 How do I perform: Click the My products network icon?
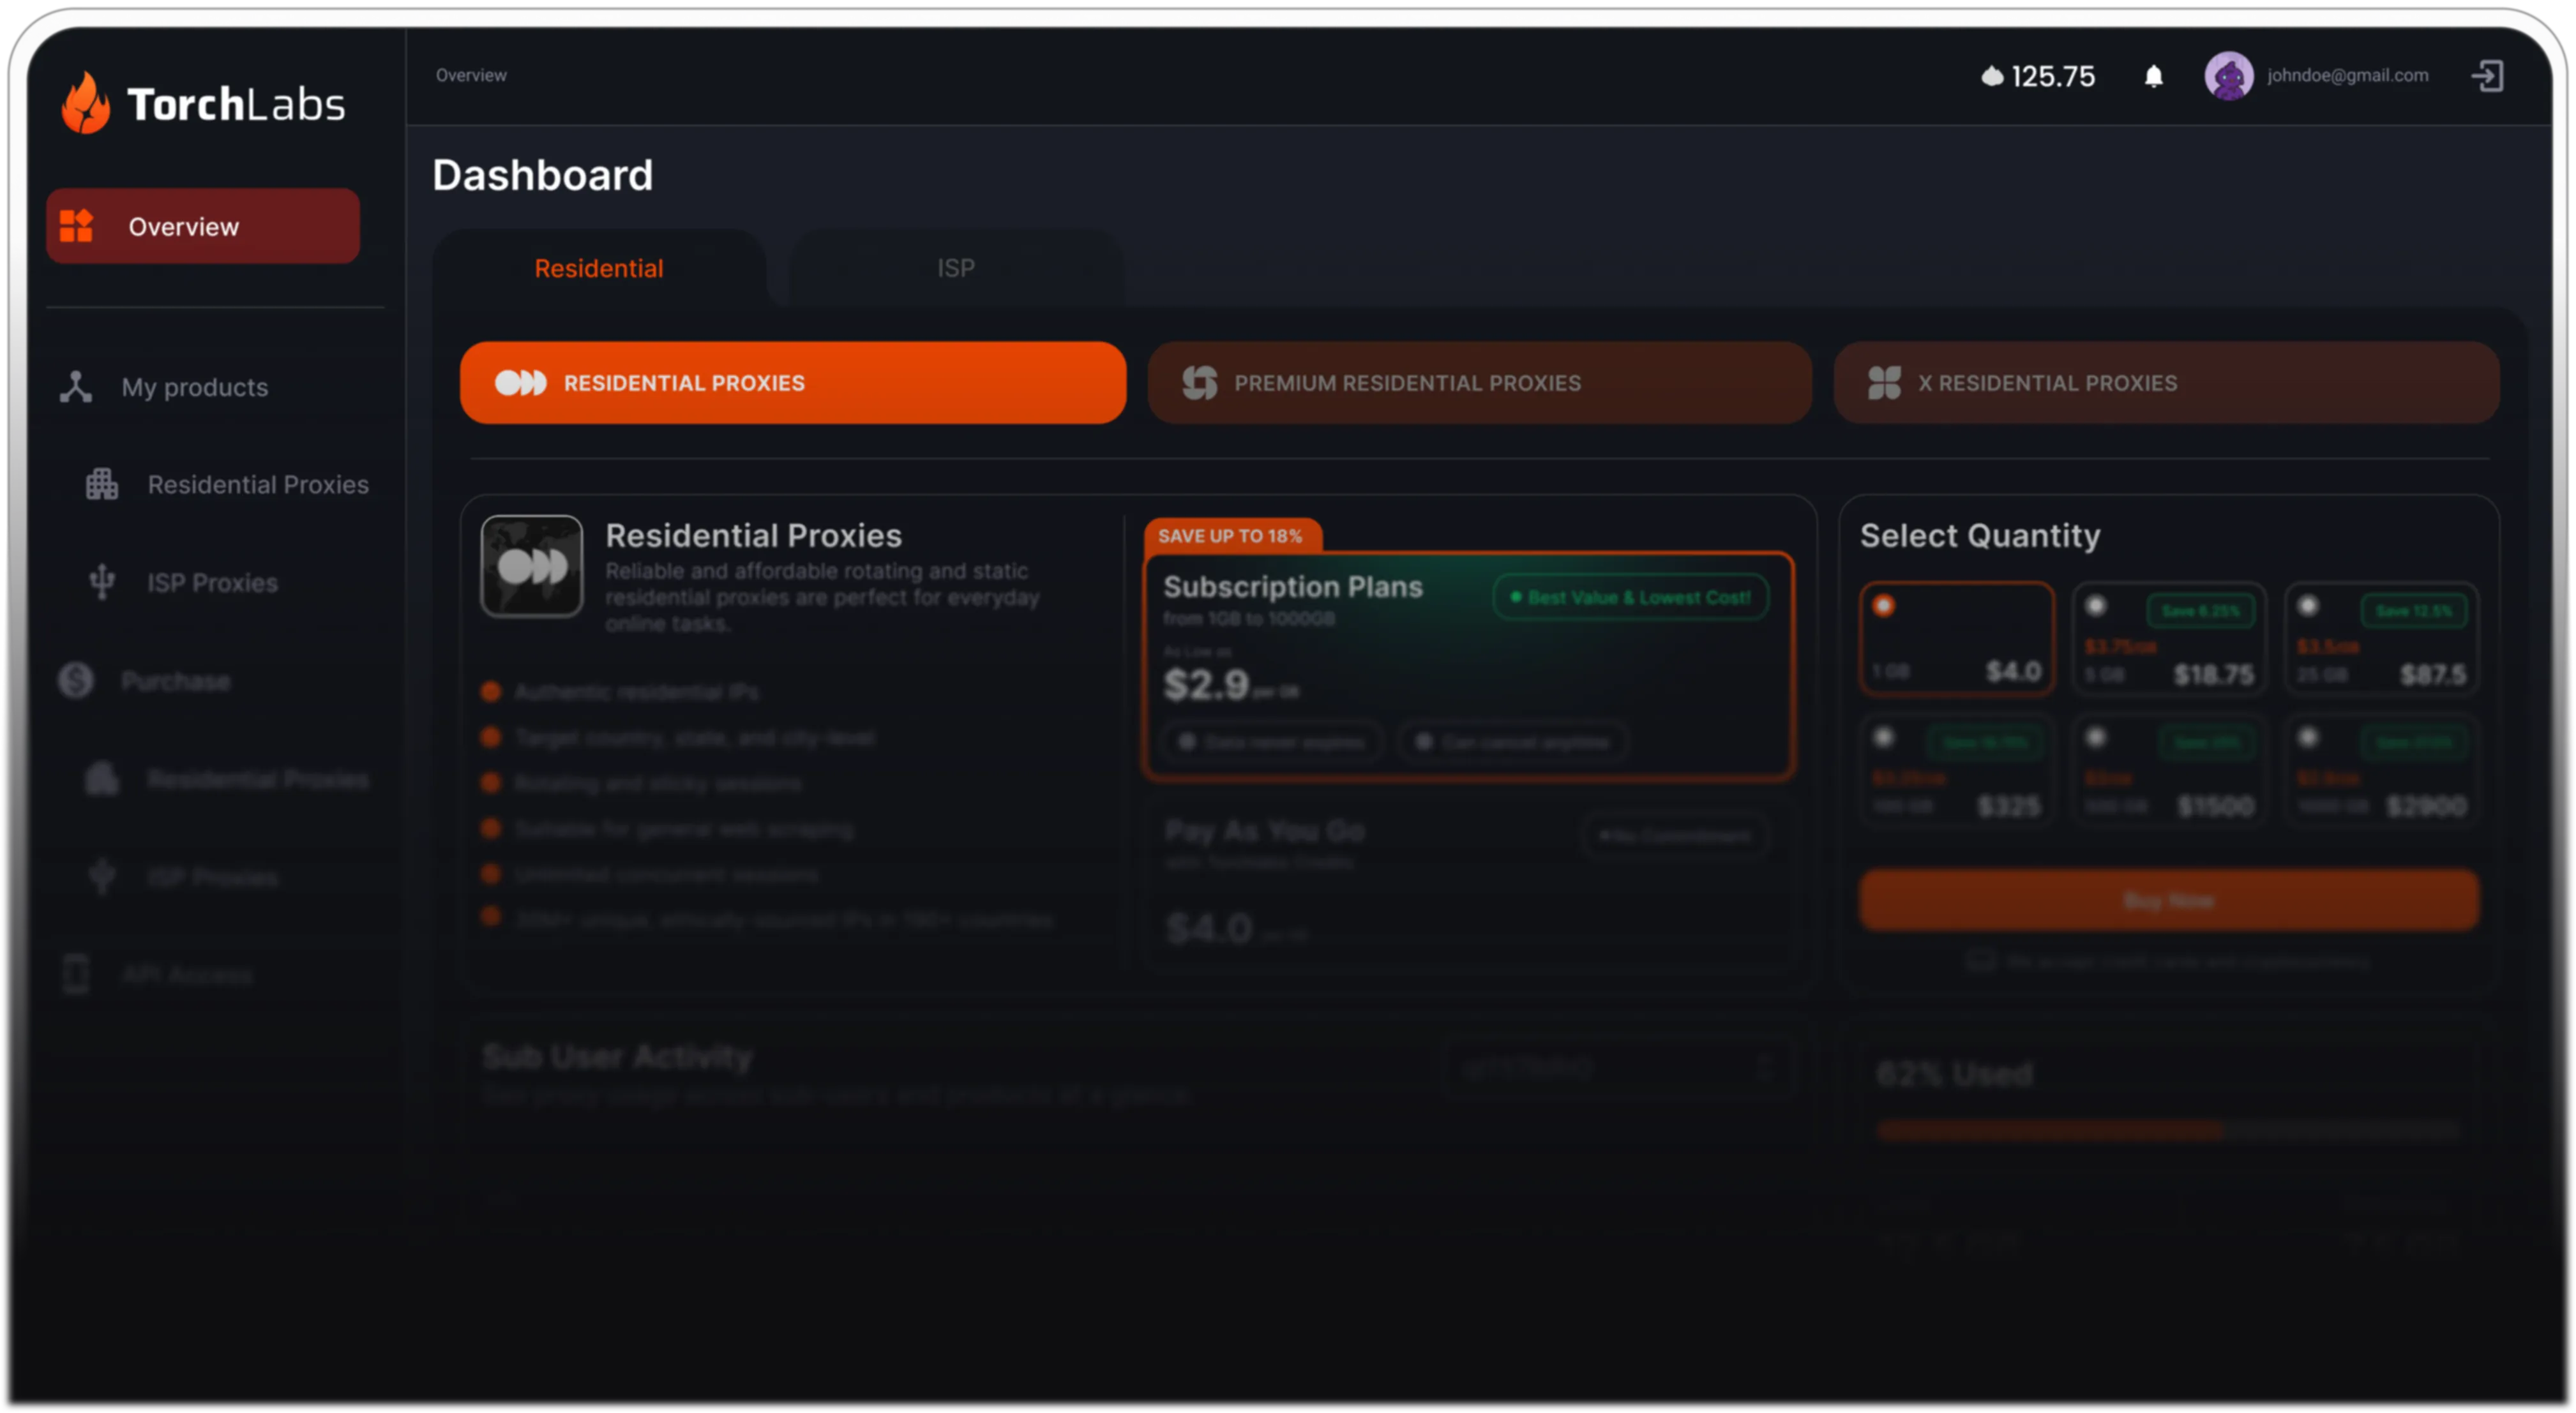[x=76, y=387]
